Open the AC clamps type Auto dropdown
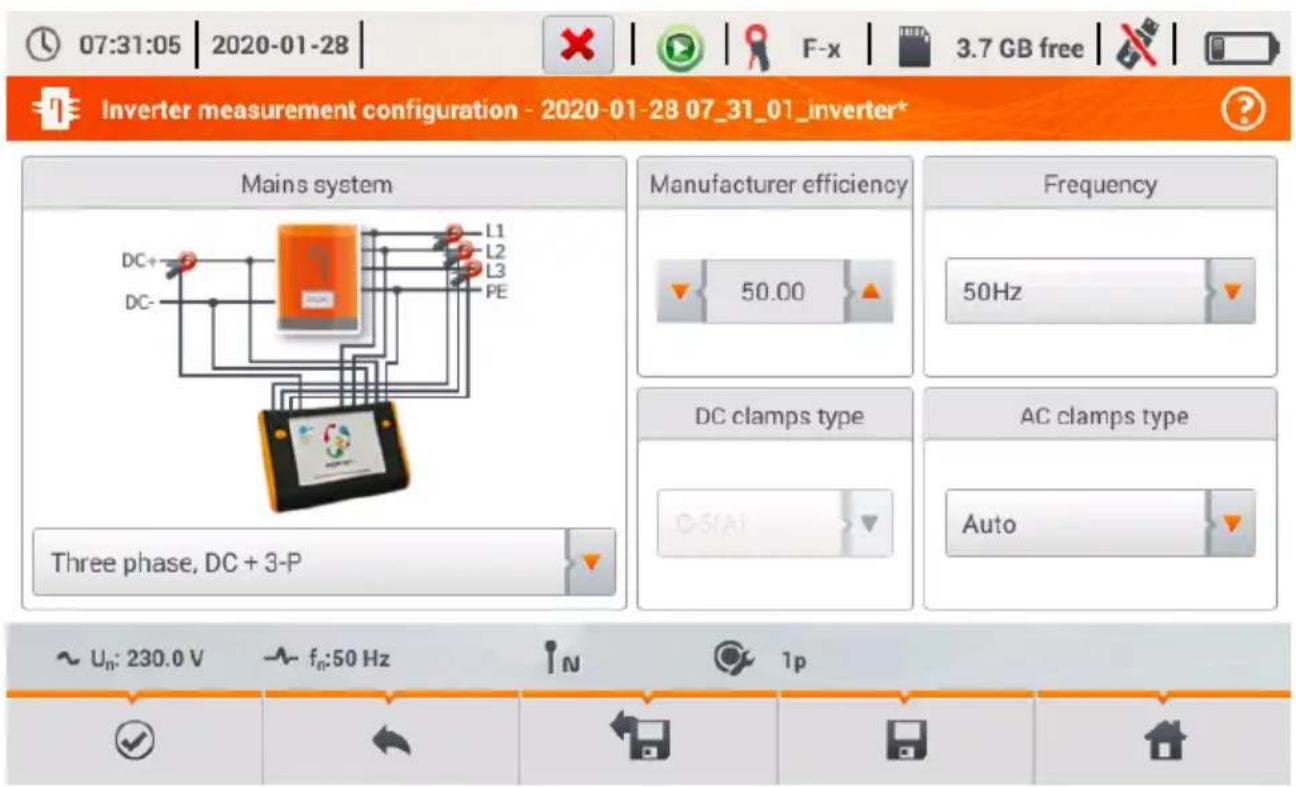This screenshot has width=1296, height=787. pyautogui.click(x=1100, y=523)
